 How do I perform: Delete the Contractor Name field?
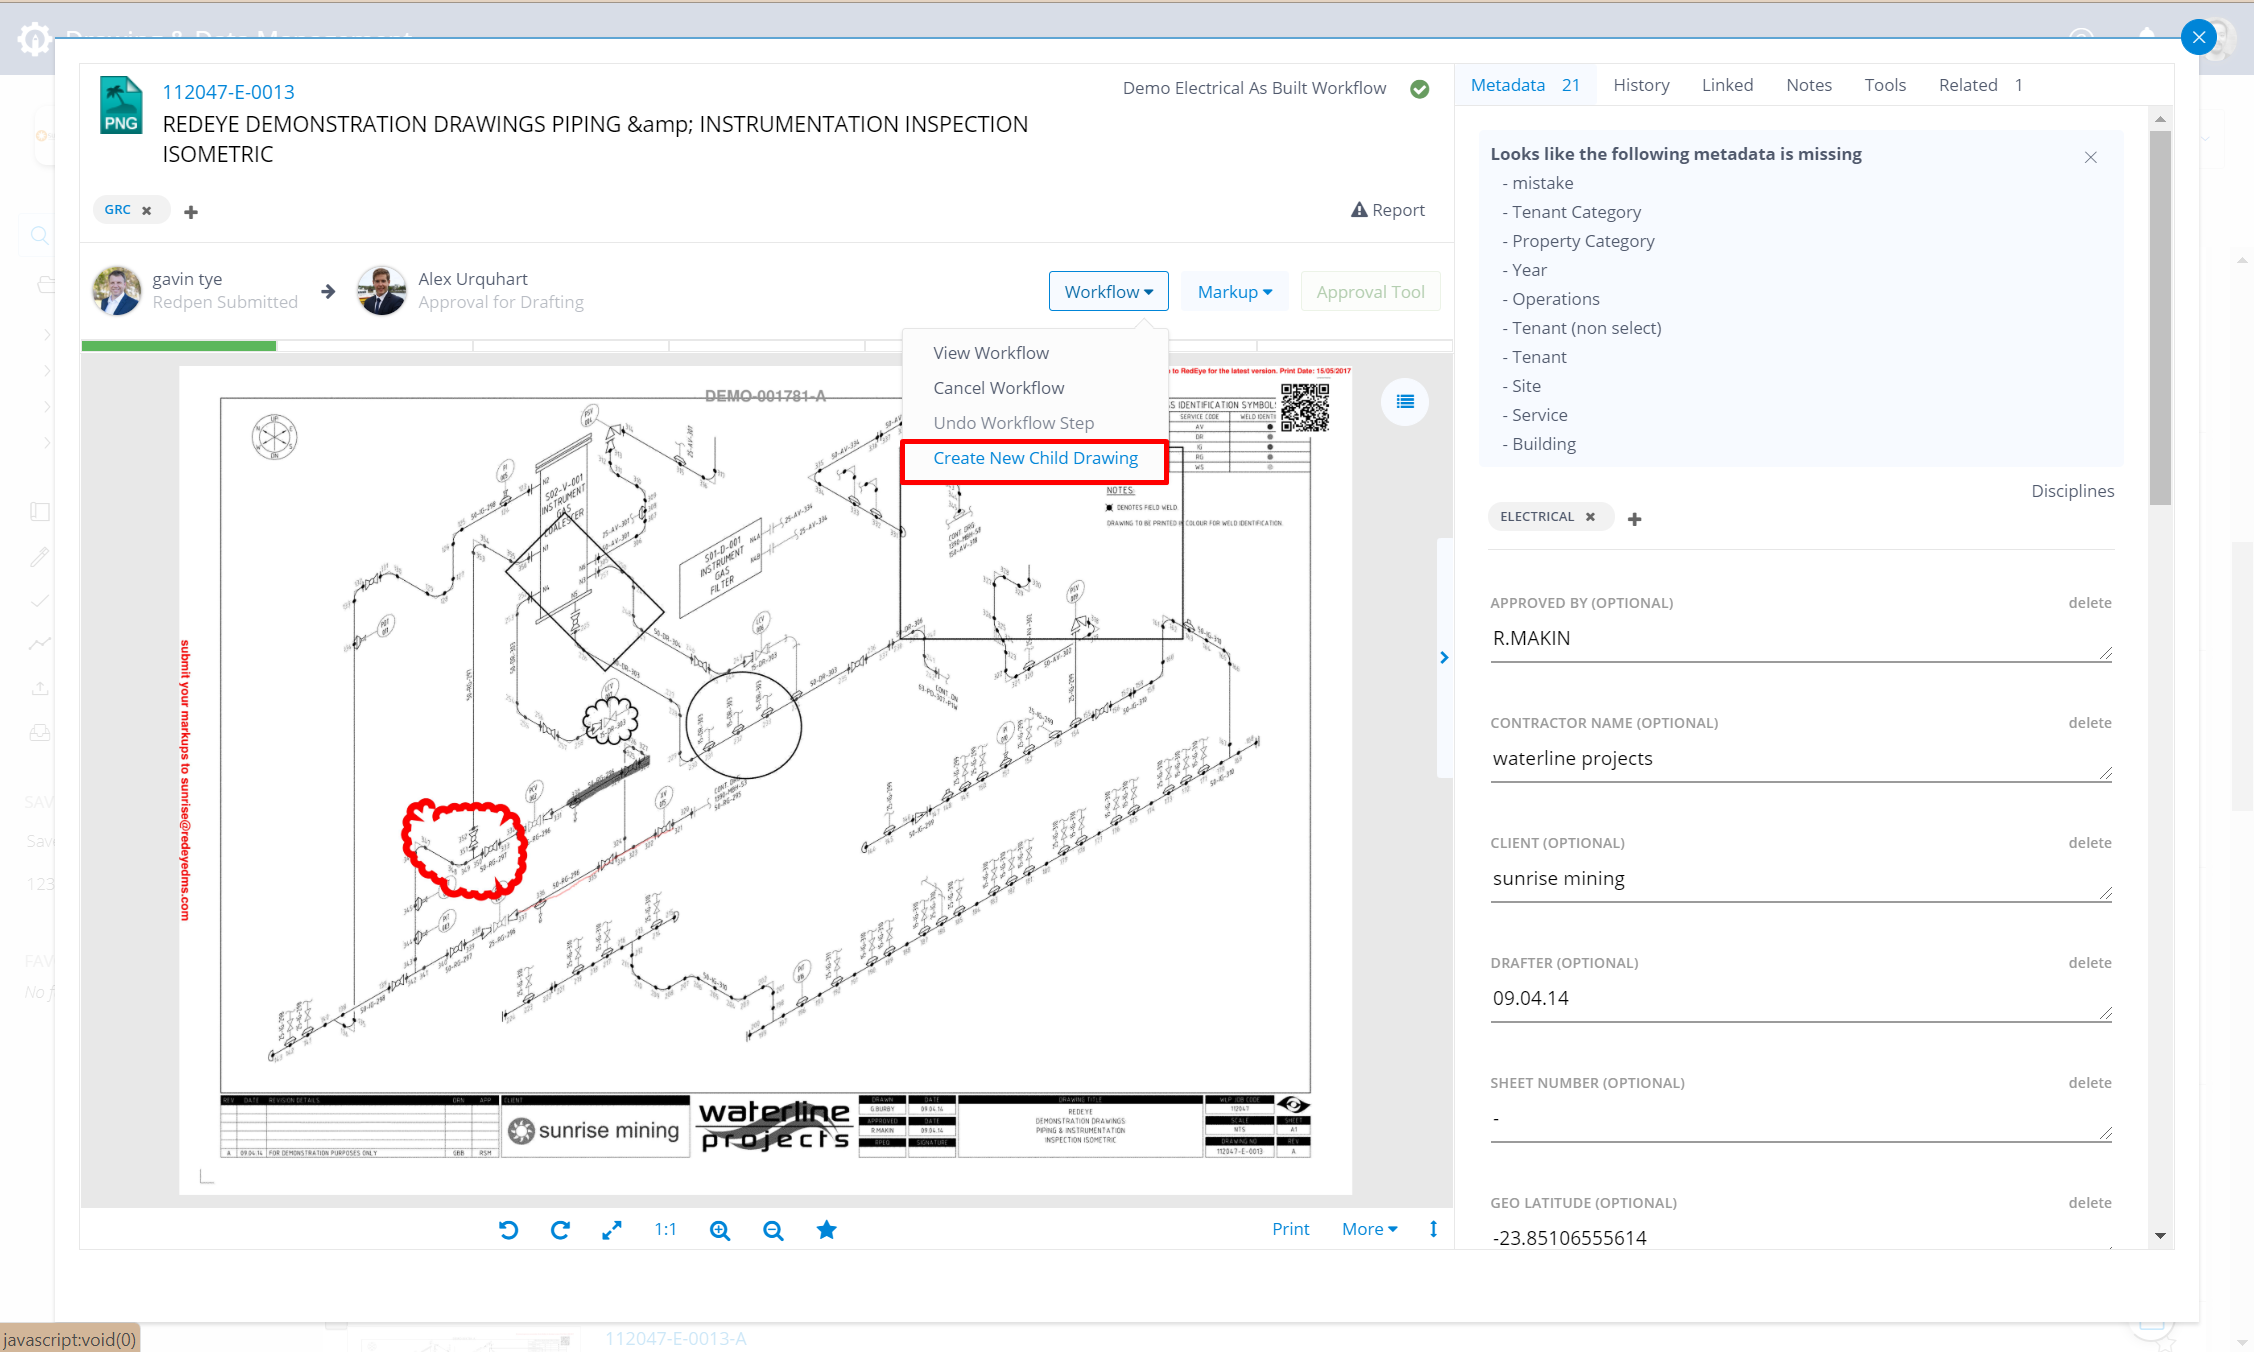coord(2089,723)
